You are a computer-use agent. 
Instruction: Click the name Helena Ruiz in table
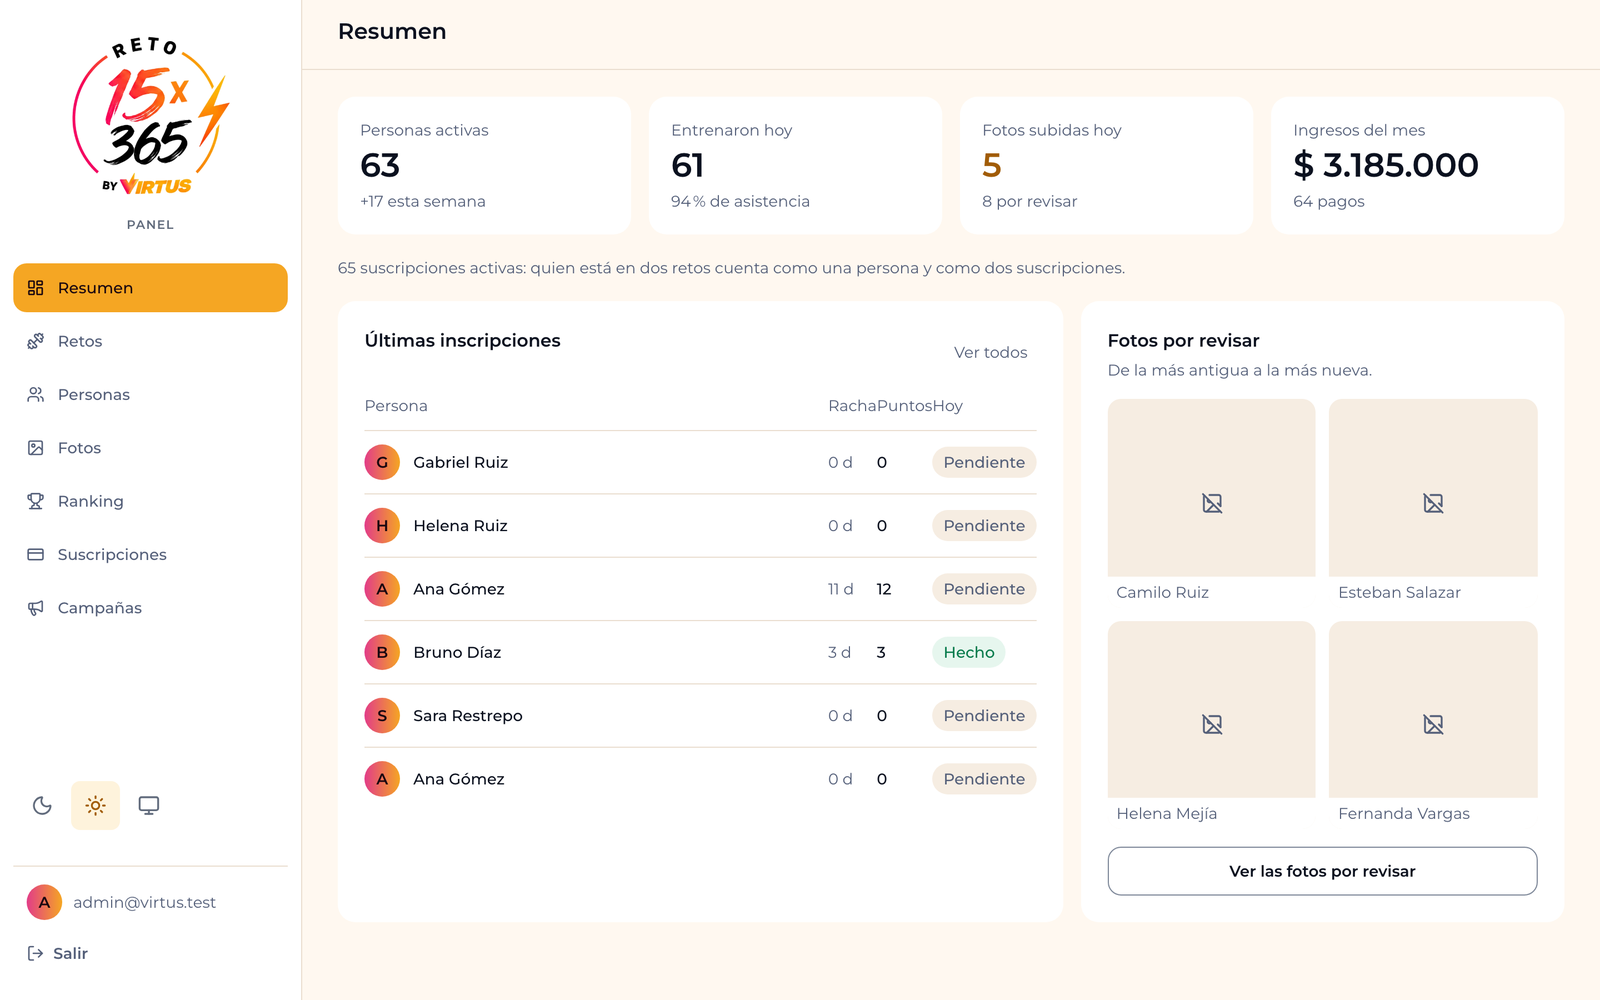[x=460, y=525]
